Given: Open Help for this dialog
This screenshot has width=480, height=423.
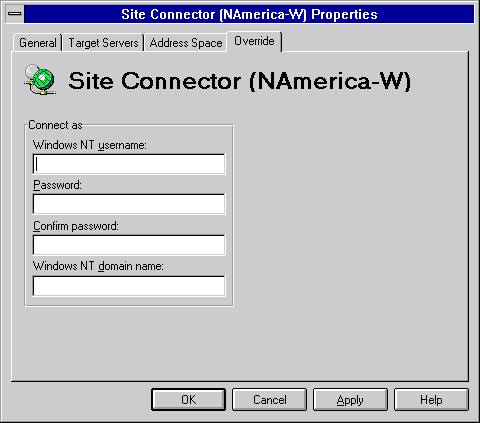Looking at the screenshot, I should [431, 399].
